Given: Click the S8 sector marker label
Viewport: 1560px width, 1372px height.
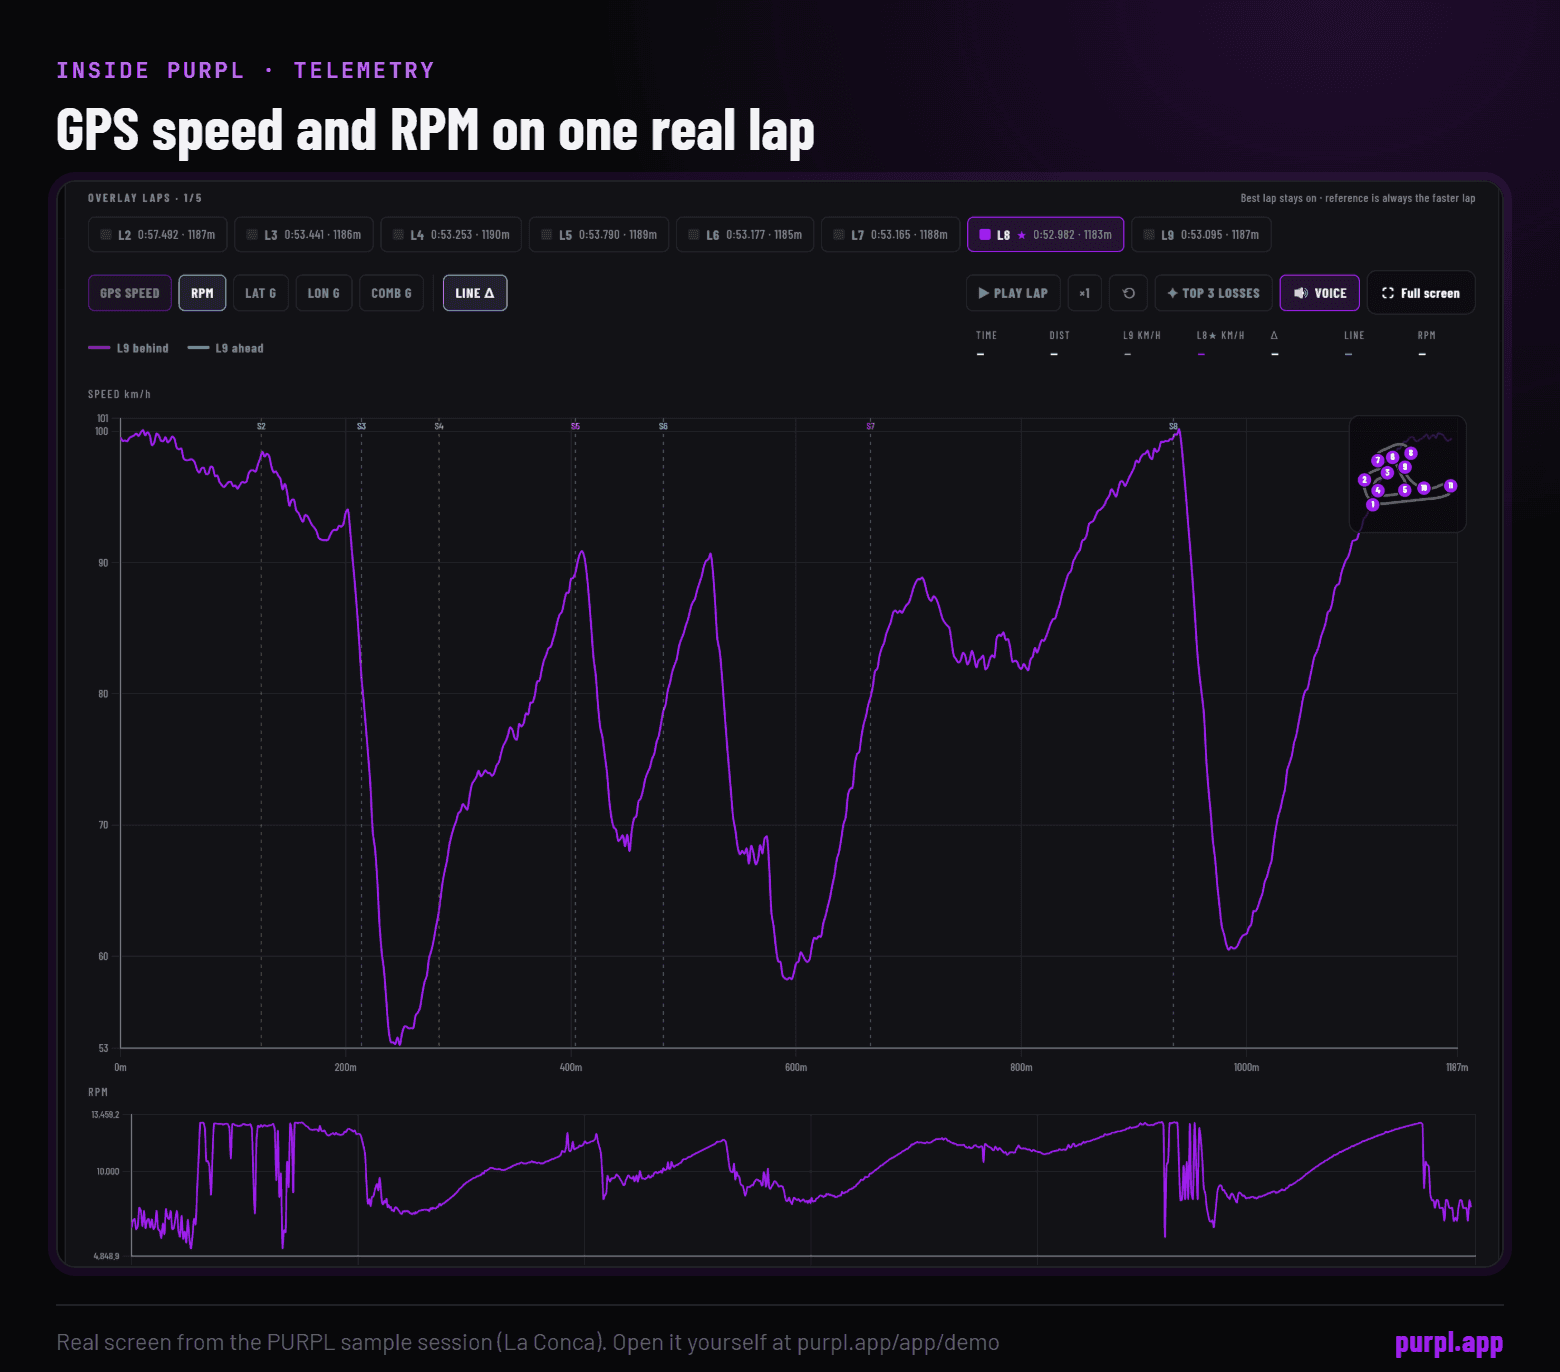Looking at the screenshot, I should point(1173,426).
